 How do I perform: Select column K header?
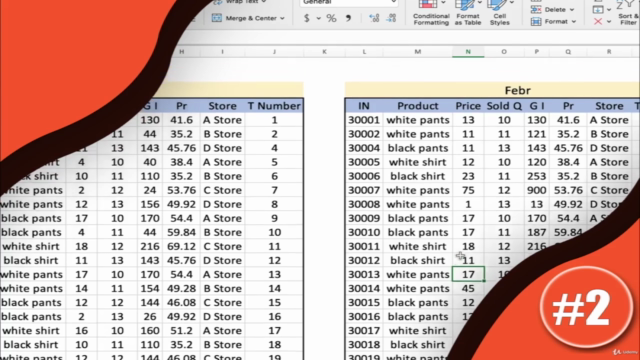(x=324, y=52)
